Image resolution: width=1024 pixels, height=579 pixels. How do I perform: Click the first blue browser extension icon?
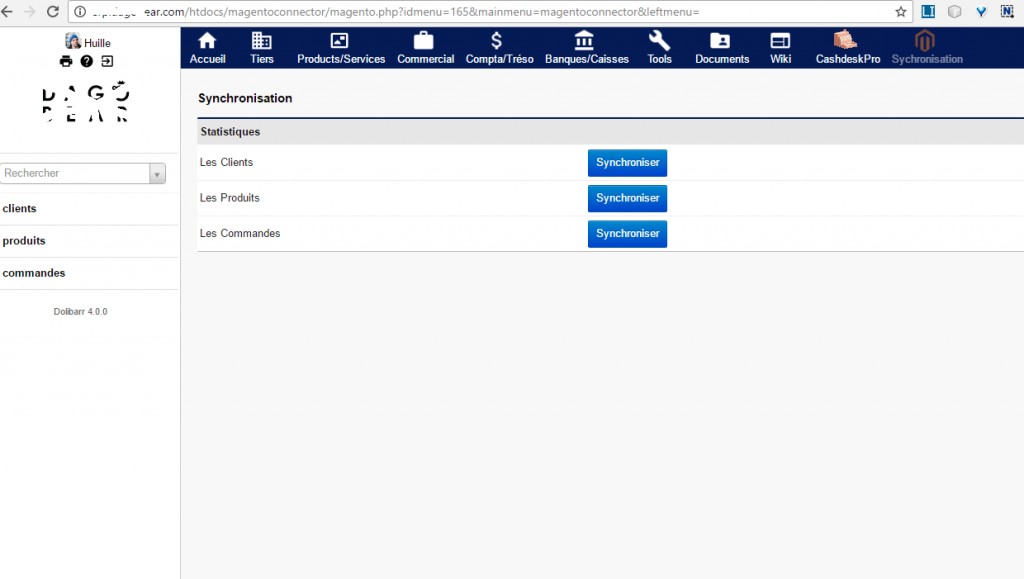point(928,12)
